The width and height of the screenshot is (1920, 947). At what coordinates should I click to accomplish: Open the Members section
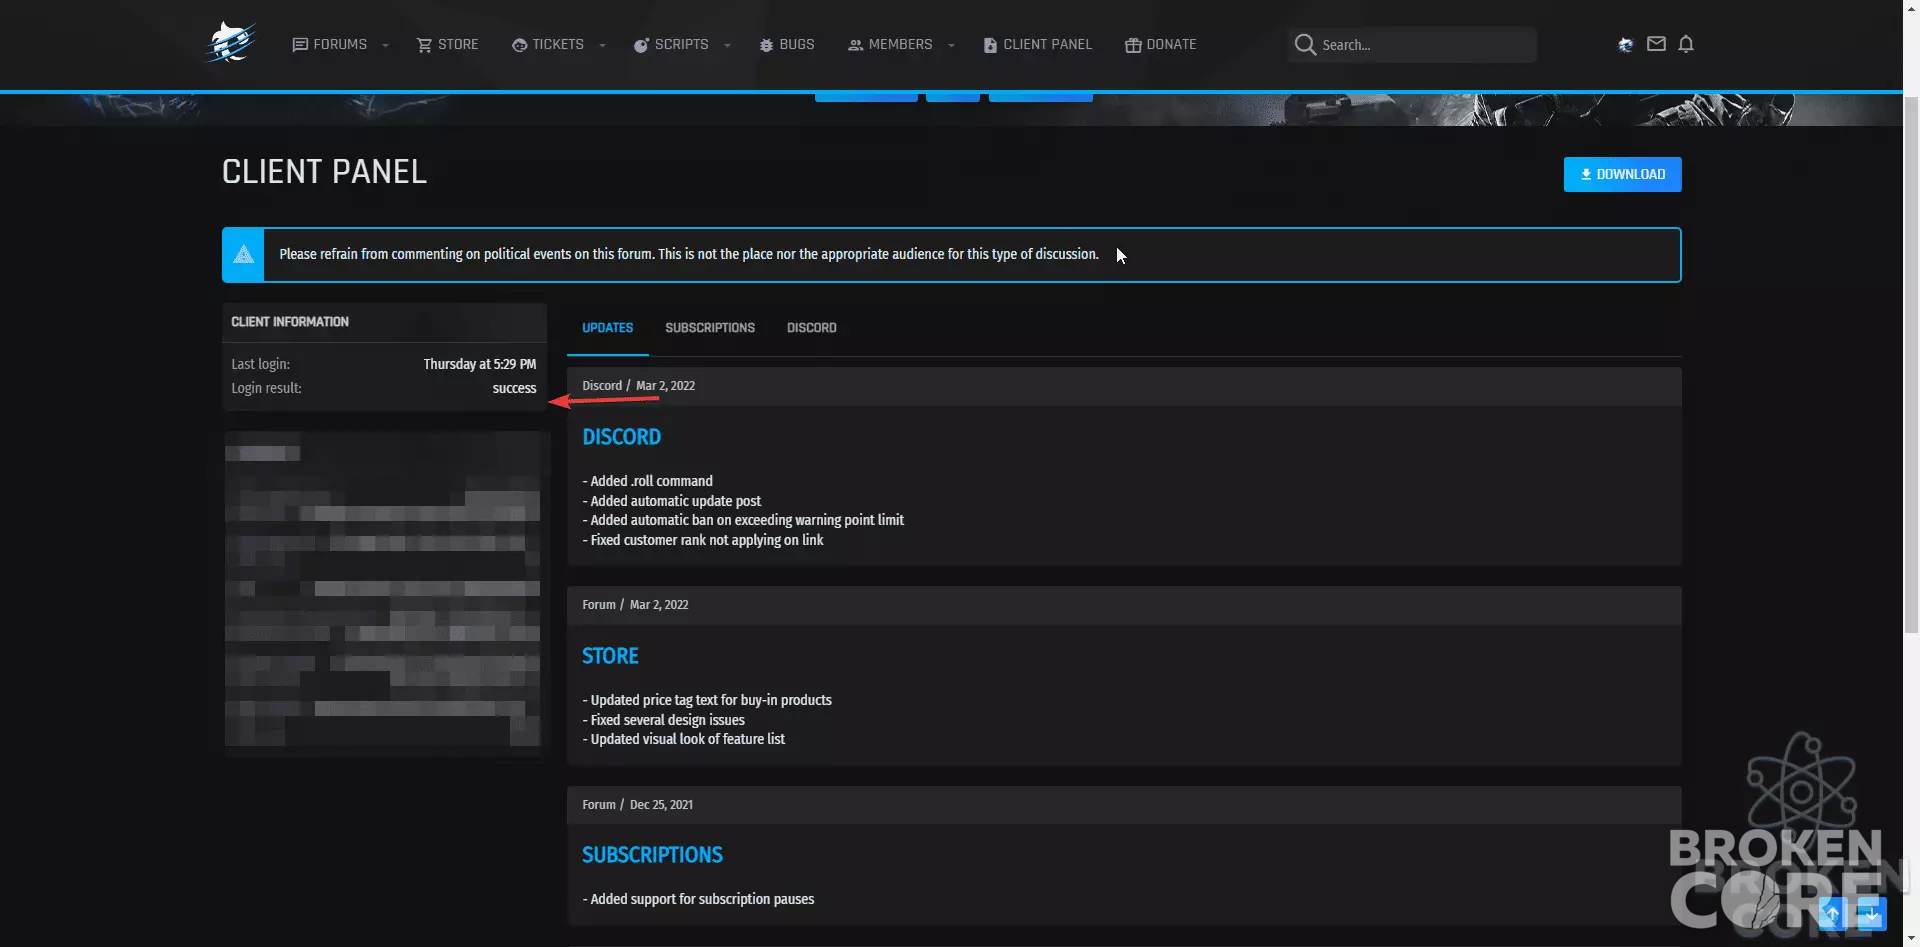(x=890, y=45)
